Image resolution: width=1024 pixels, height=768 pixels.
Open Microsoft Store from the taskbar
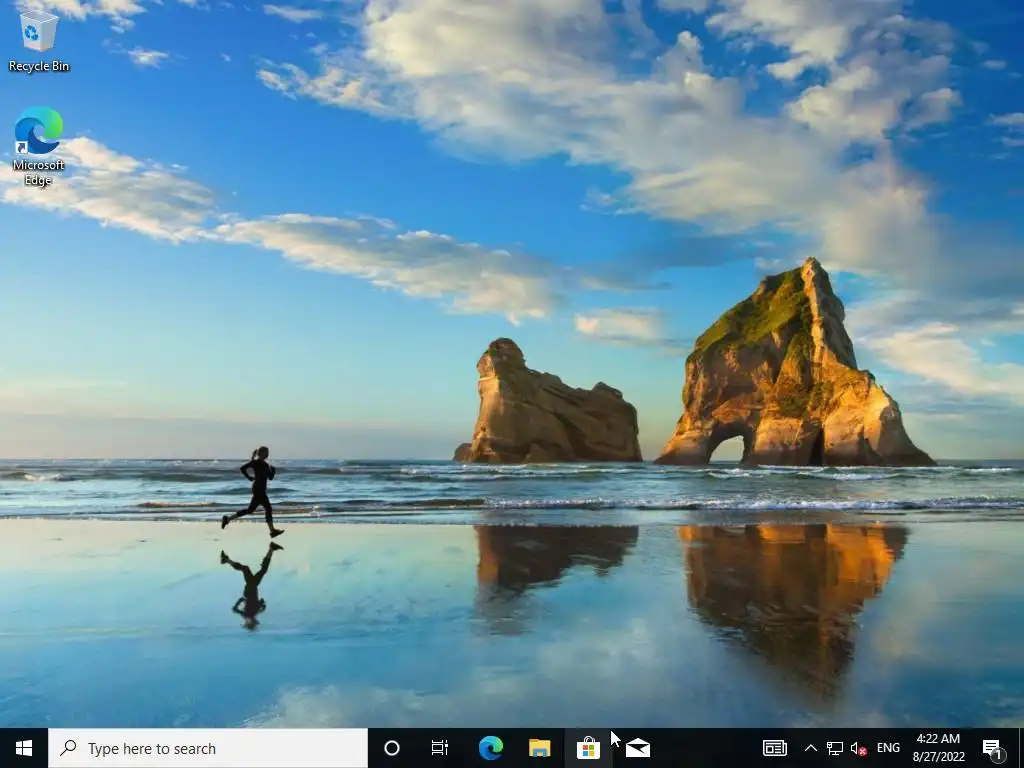point(588,748)
